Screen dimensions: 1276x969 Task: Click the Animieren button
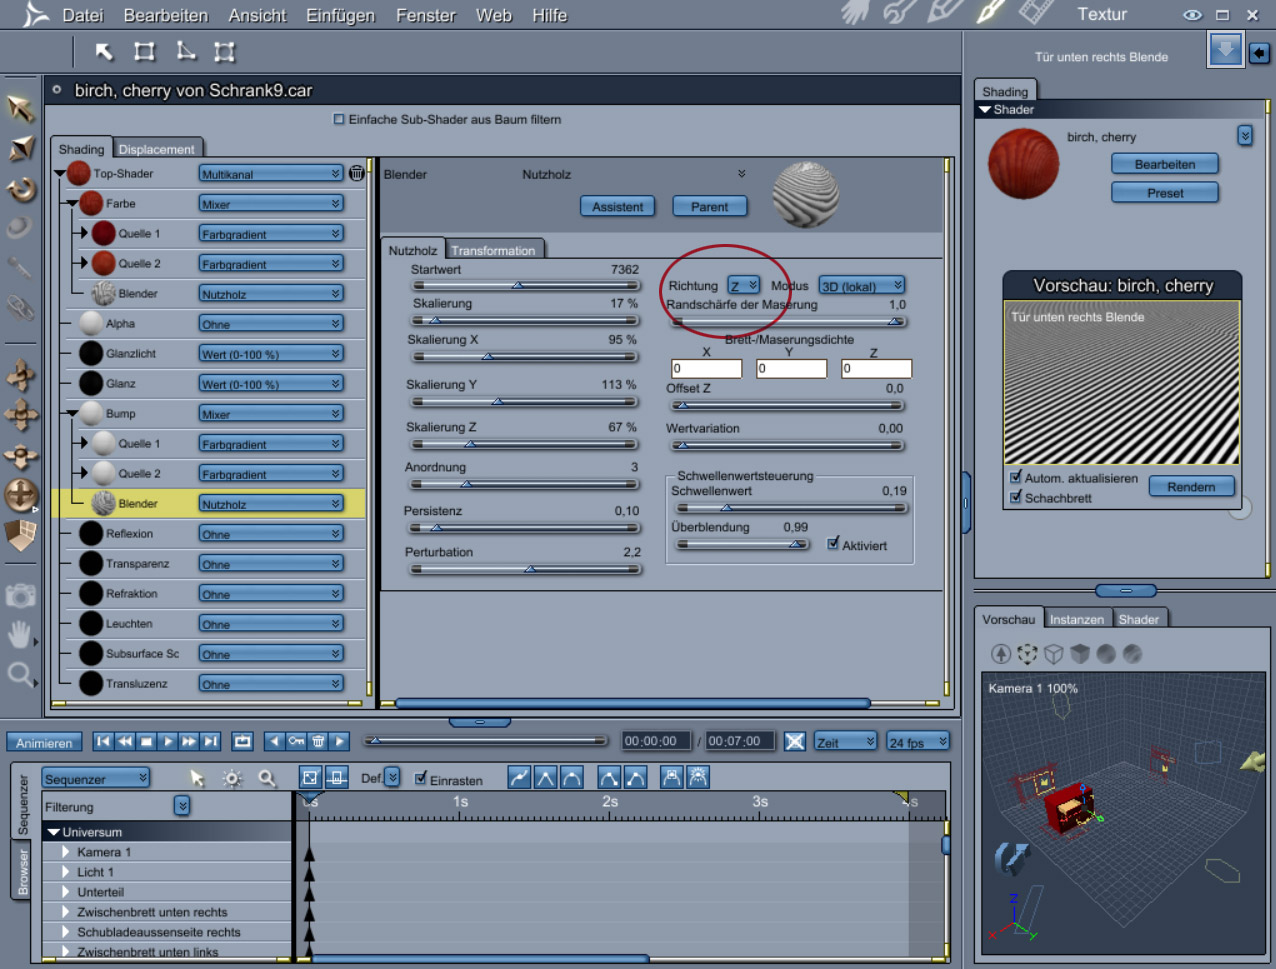click(44, 742)
